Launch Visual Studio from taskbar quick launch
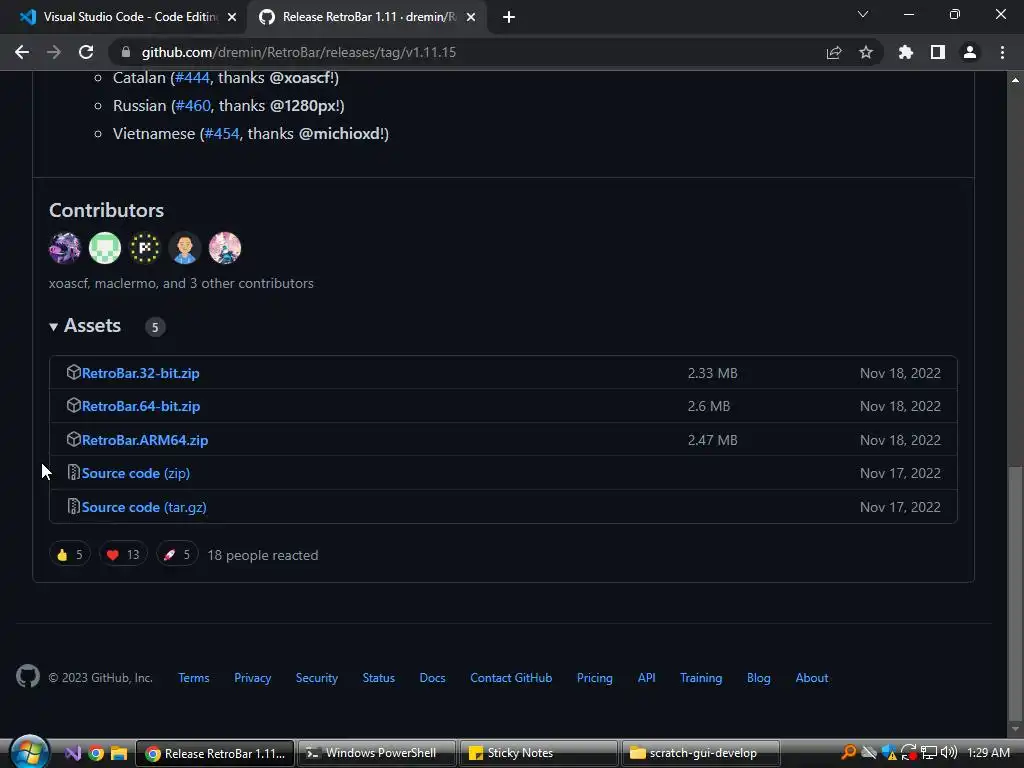Image resolution: width=1024 pixels, height=768 pixels. (72, 753)
